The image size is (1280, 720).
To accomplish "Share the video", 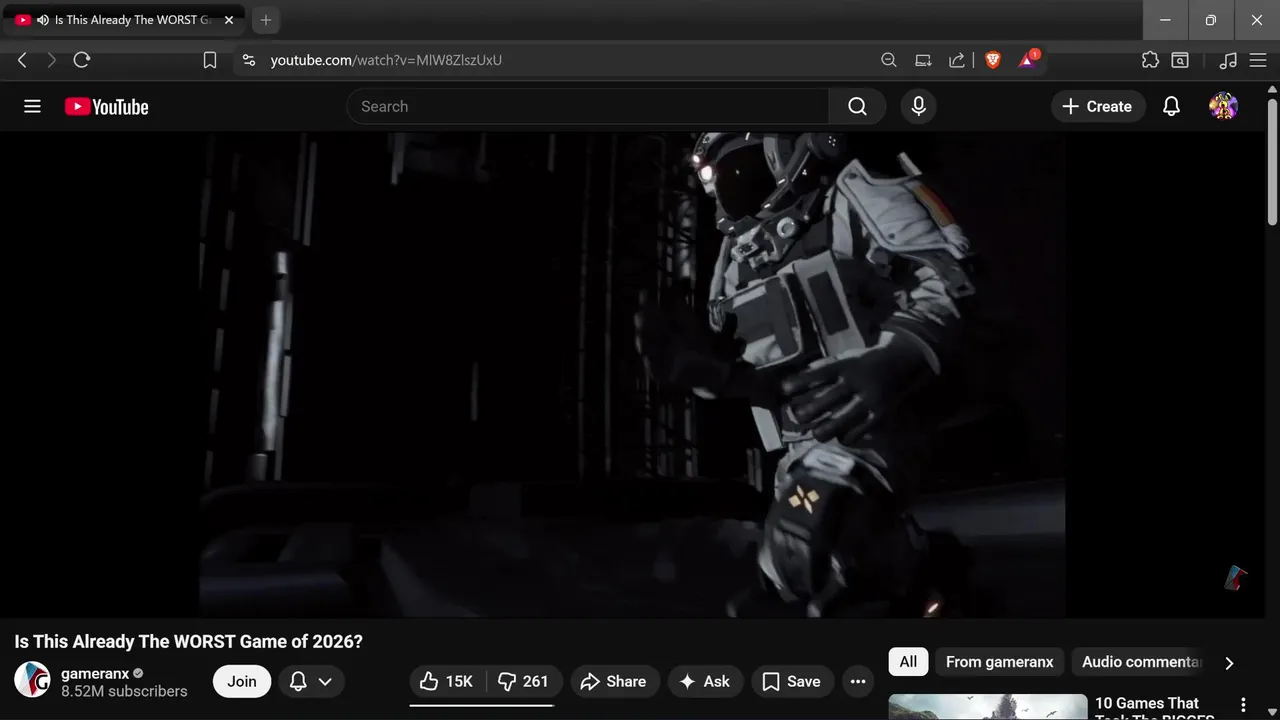I will pos(615,681).
